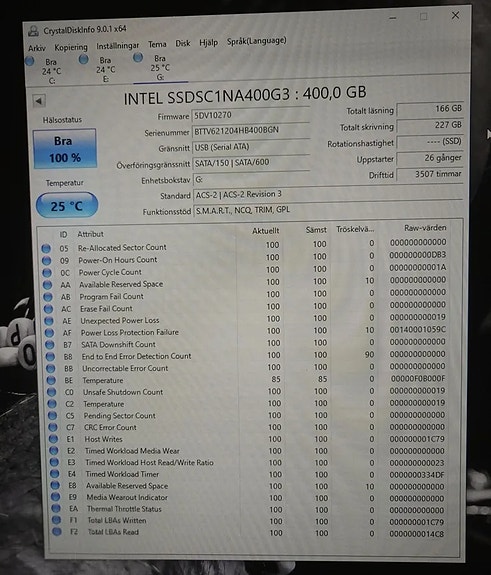Viewport: 491px width, 575px height.
Task: Click status icon for Timed Workload Host Read/Write Ratio
Action: coord(54,462)
